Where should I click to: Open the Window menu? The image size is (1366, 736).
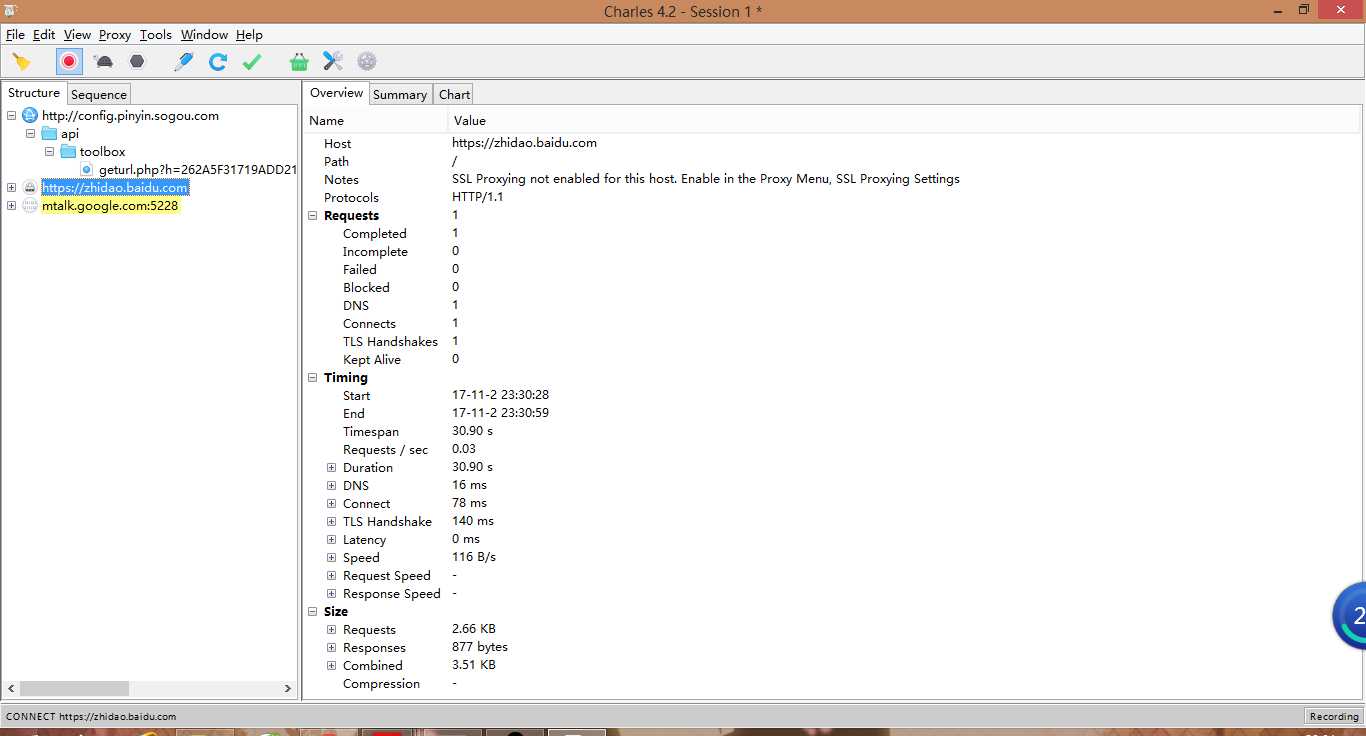tap(204, 34)
